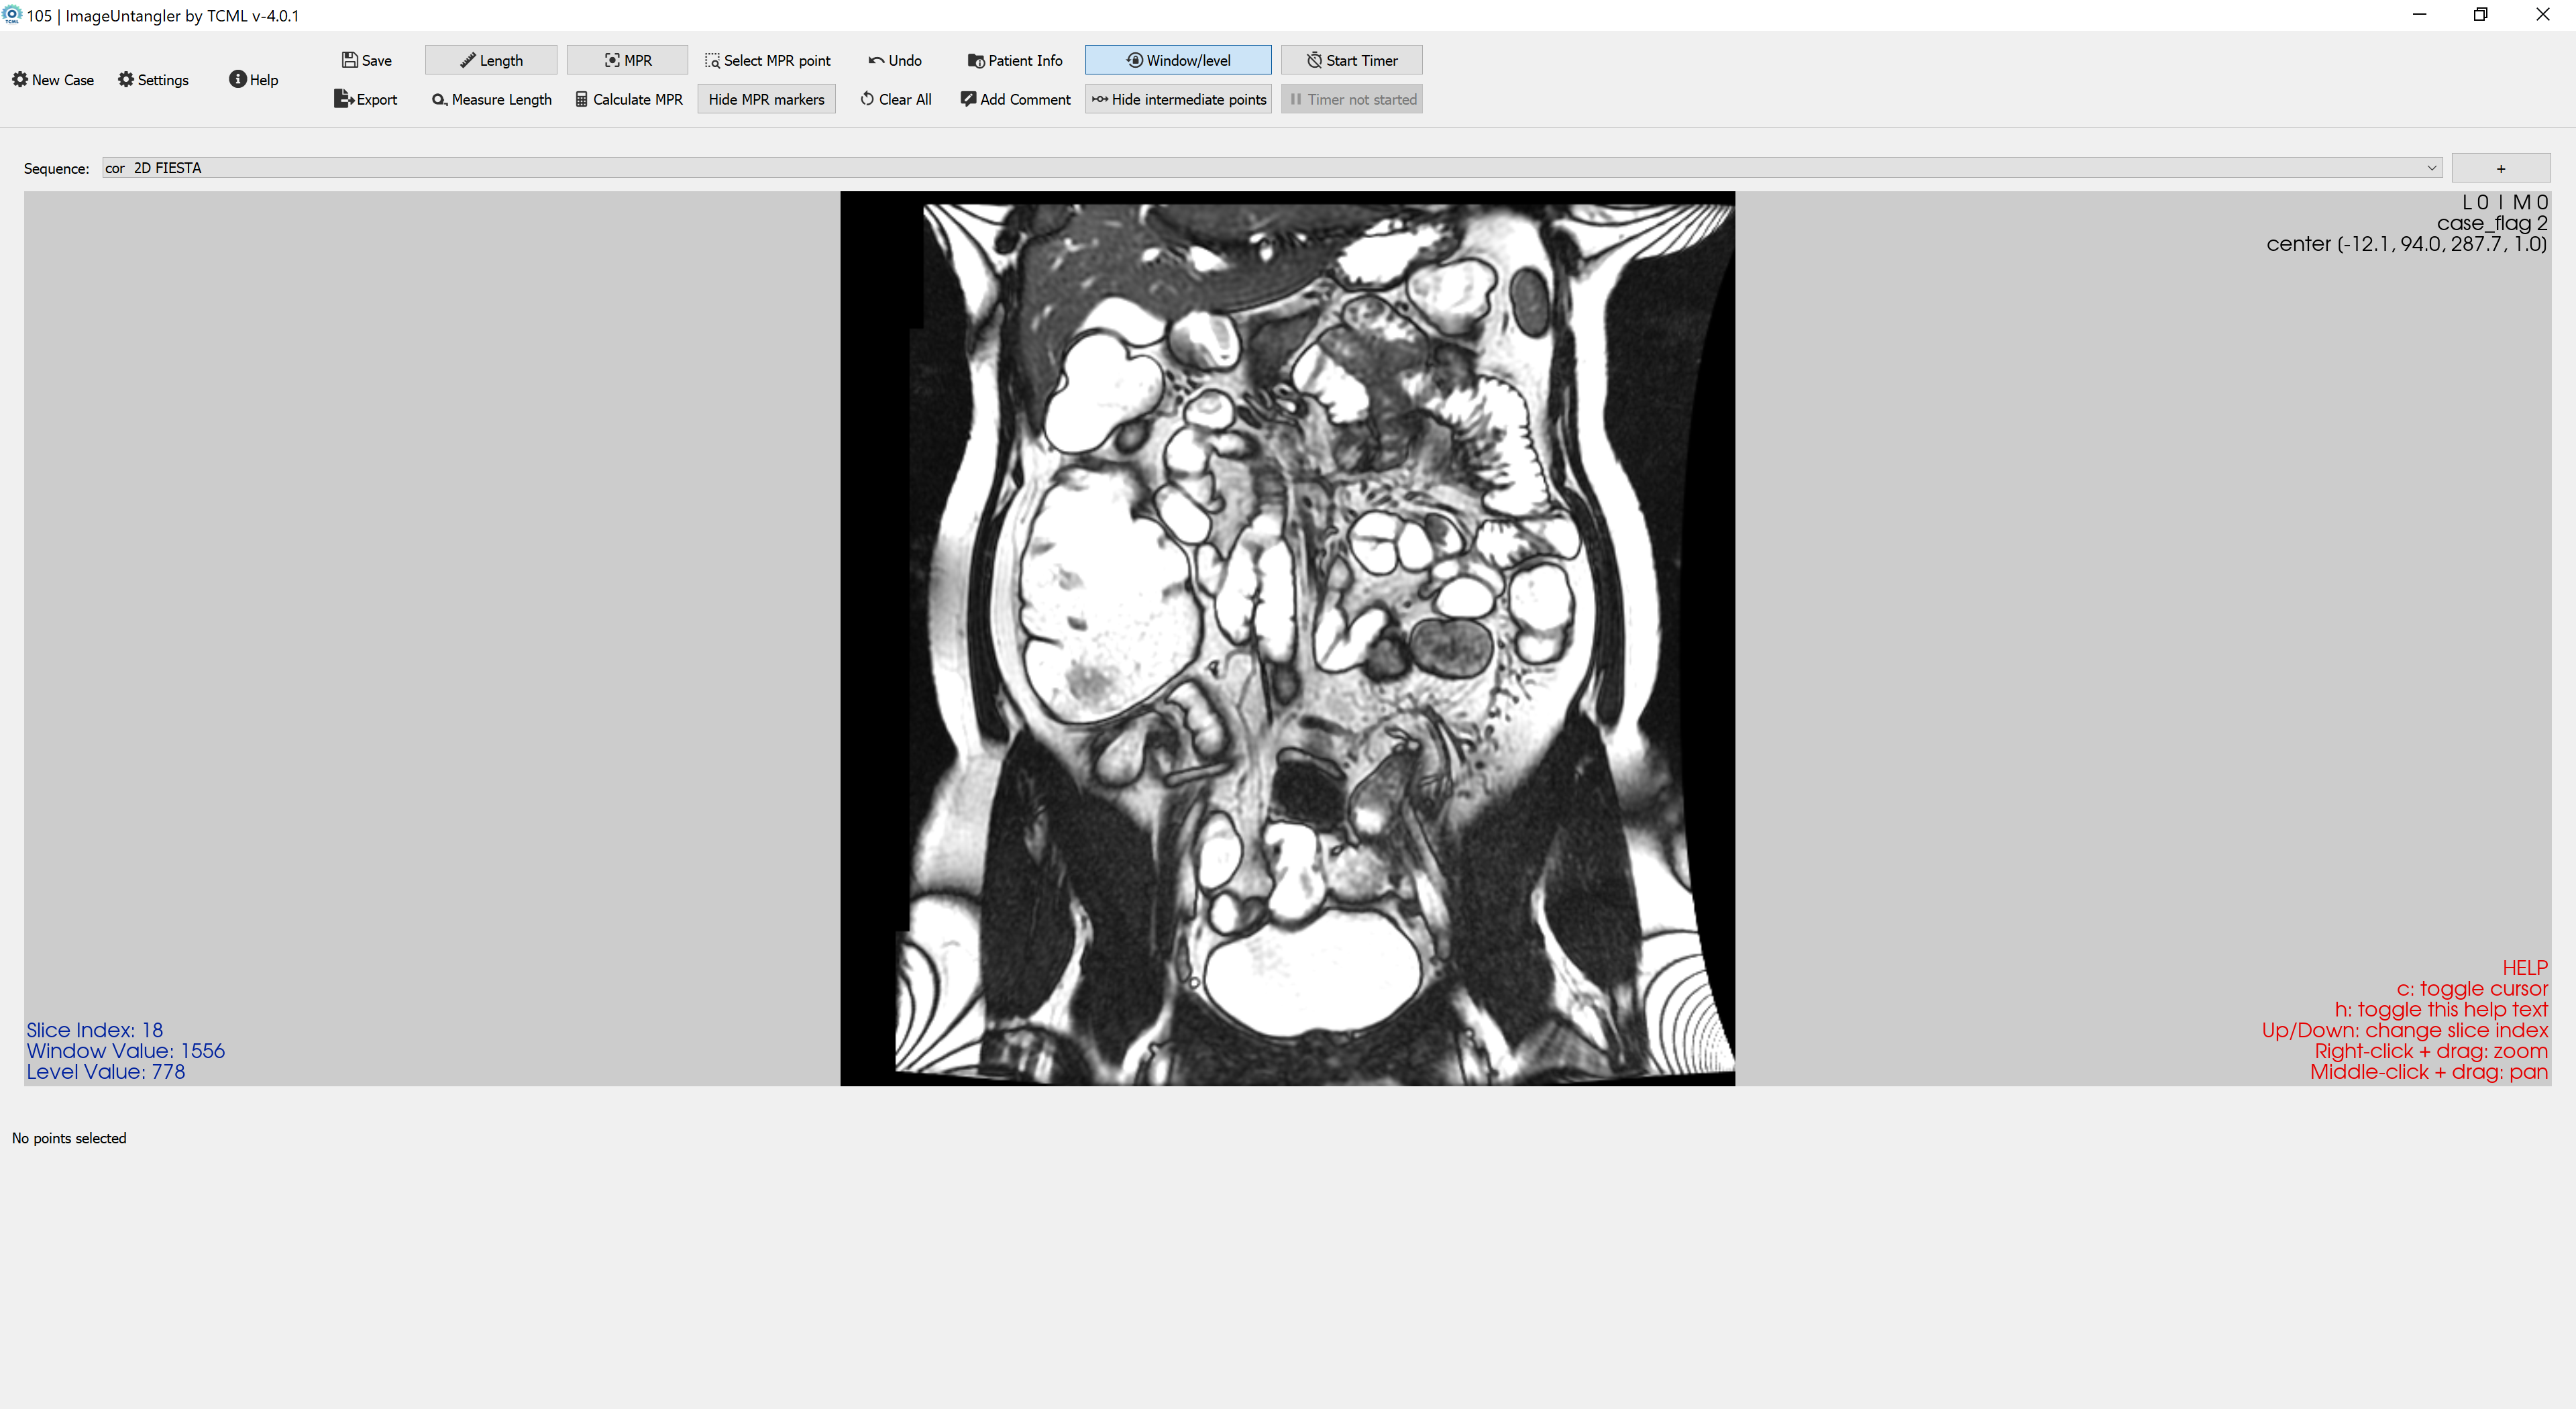Click the 'Right-click + drag: zoom' line
Screen dimensions: 2576x1409
coord(2431,1051)
